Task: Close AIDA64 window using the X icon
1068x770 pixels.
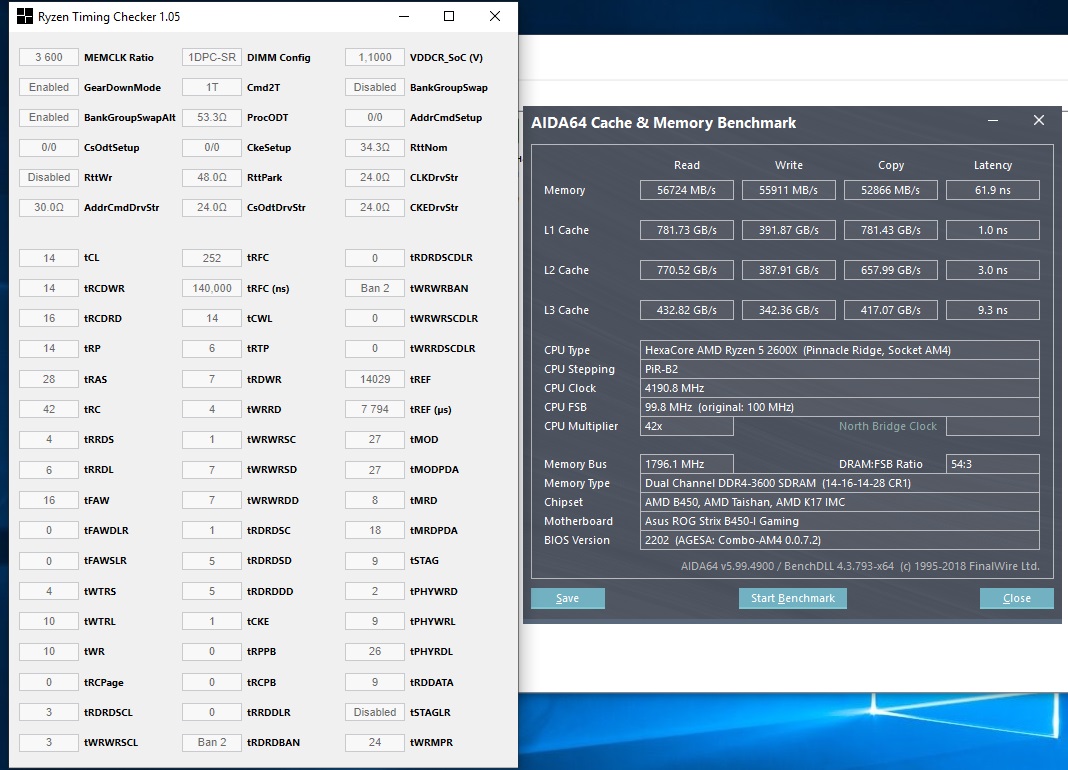Action: coord(1039,121)
